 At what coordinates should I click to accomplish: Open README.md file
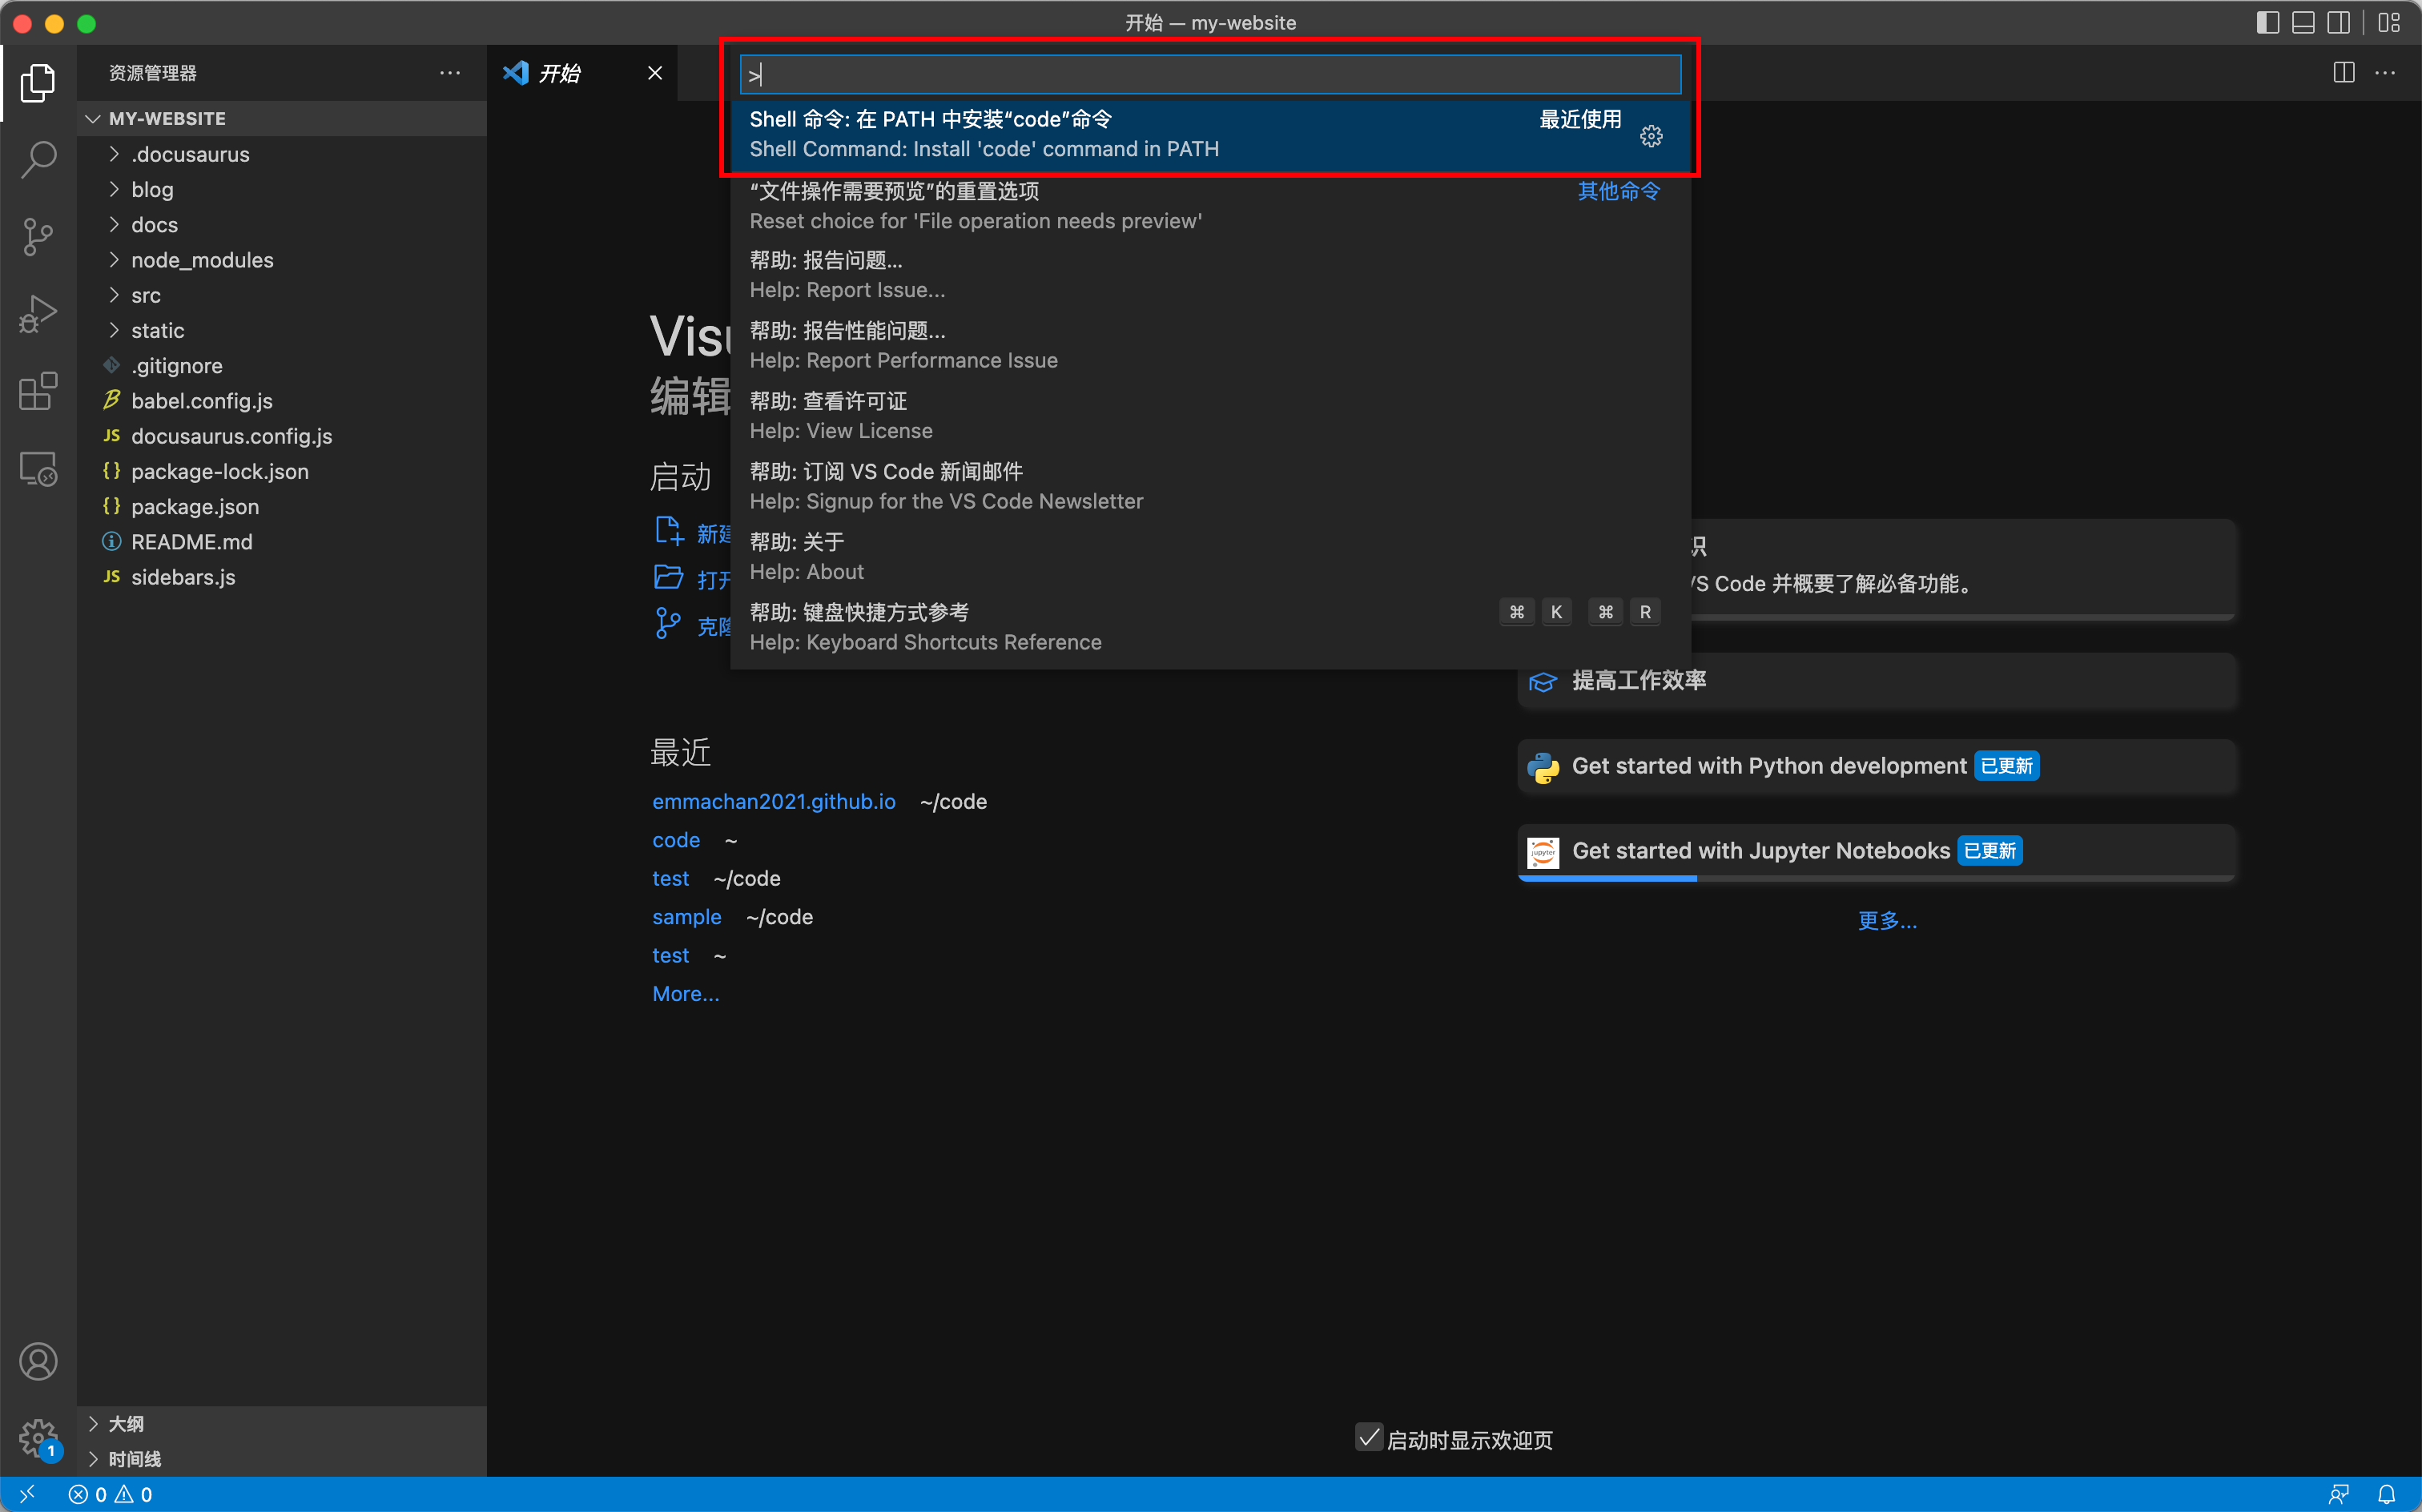[x=282, y=541]
